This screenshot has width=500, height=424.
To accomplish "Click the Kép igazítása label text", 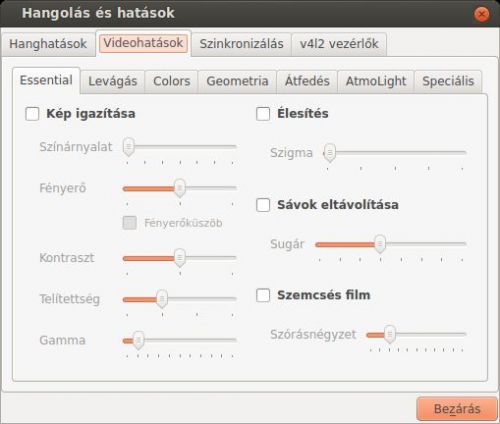I will coord(91,114).
